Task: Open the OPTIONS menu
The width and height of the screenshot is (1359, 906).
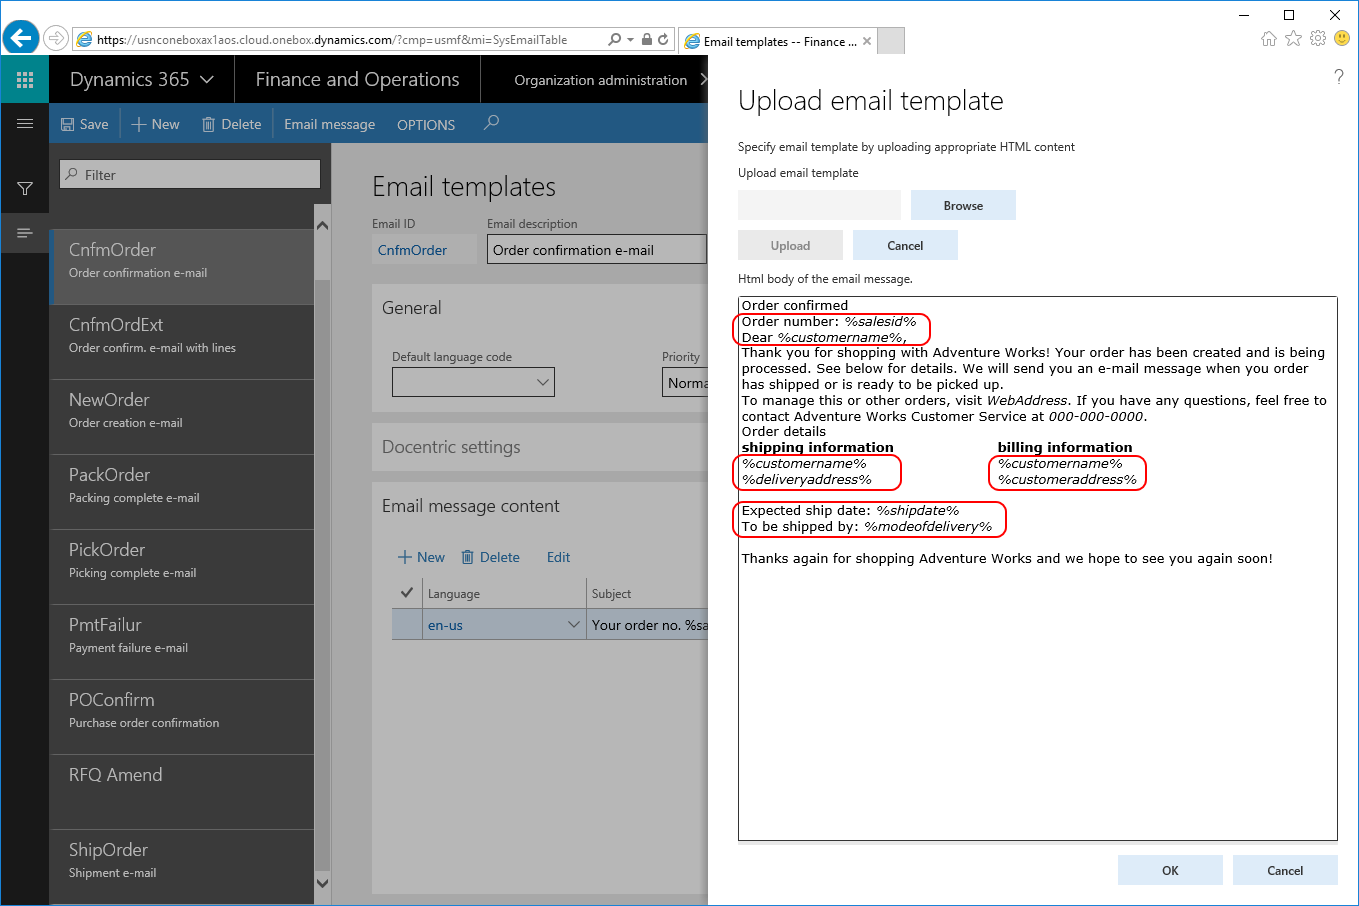Action: [426, 124]
